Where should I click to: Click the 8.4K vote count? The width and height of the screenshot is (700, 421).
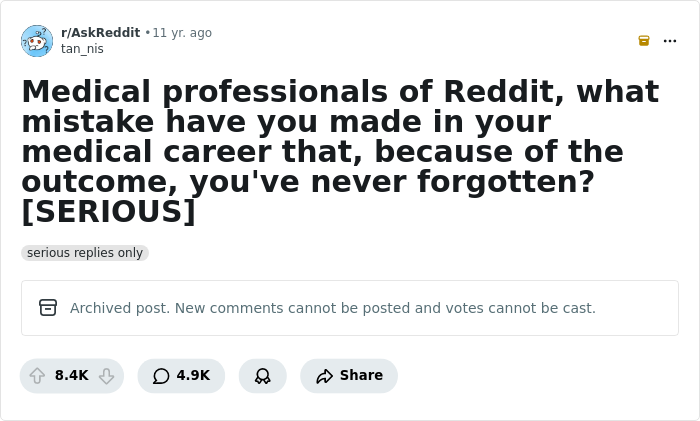click(x=72, y=376)
